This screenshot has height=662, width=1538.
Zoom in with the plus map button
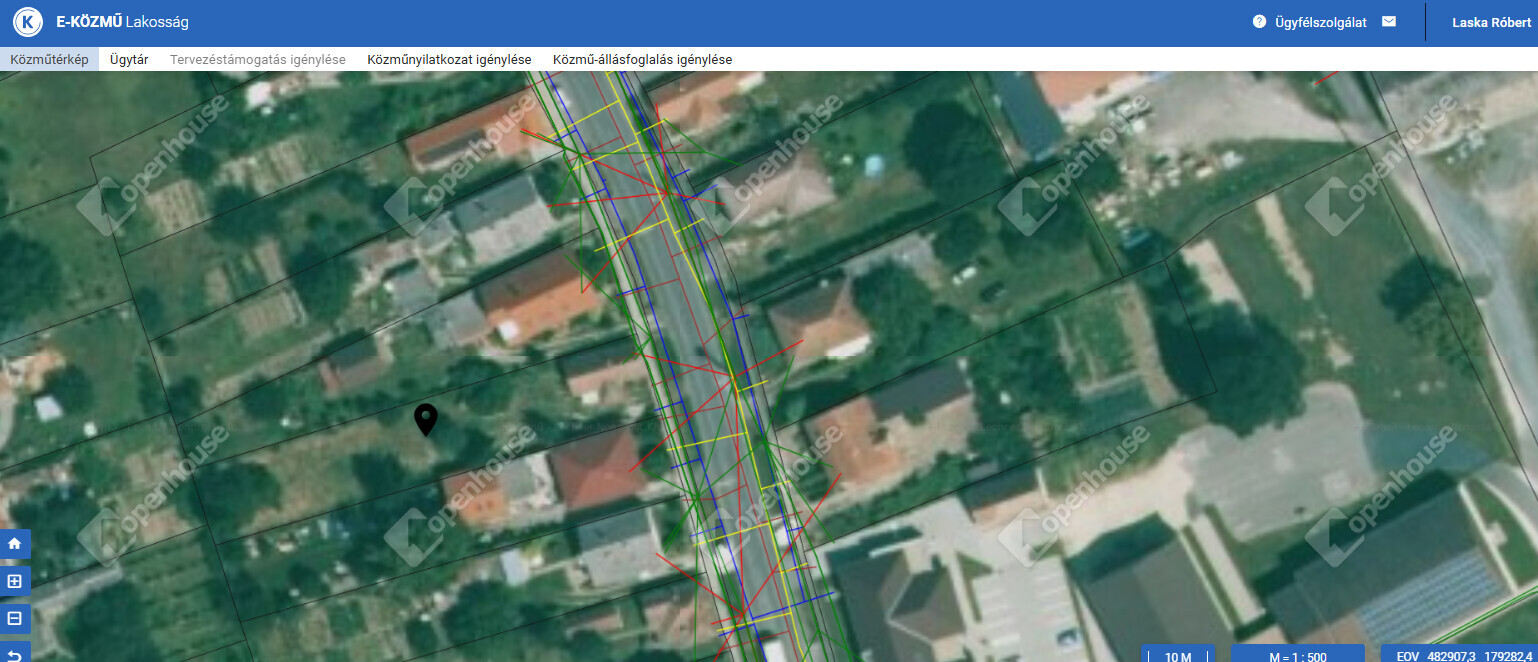(x=15, y=581)
